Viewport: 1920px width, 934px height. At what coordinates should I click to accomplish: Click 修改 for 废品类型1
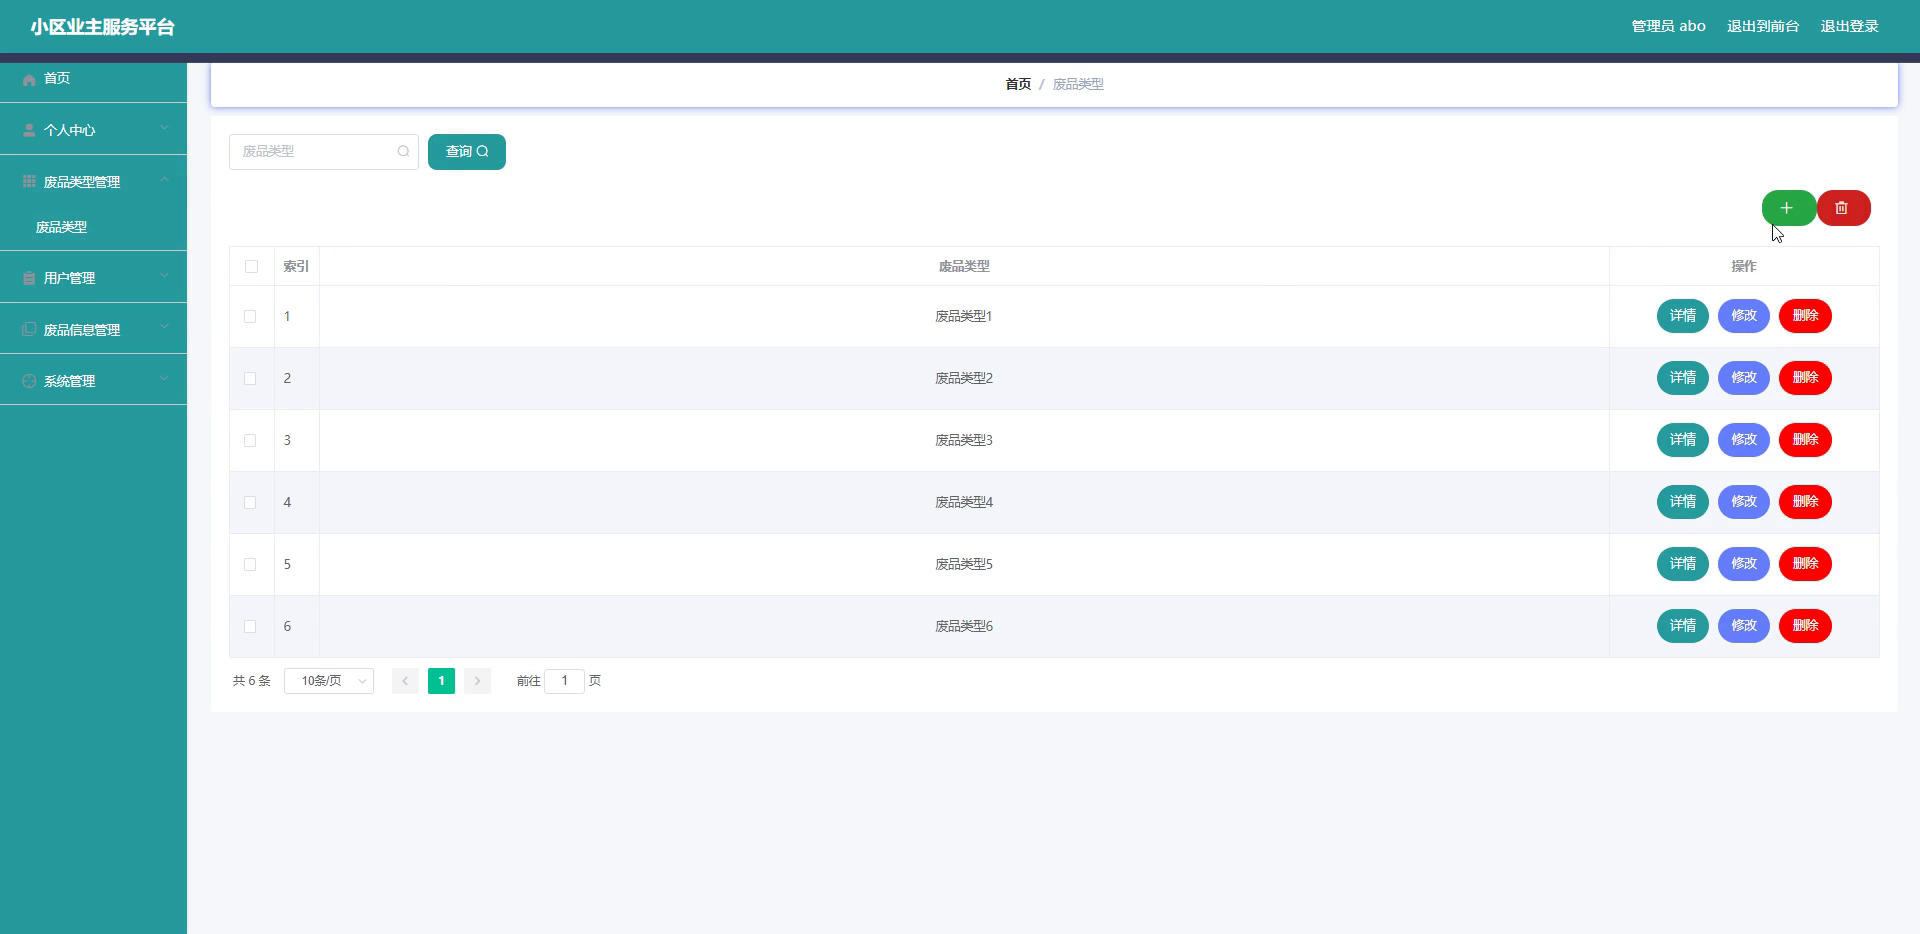pos(1744,316)
